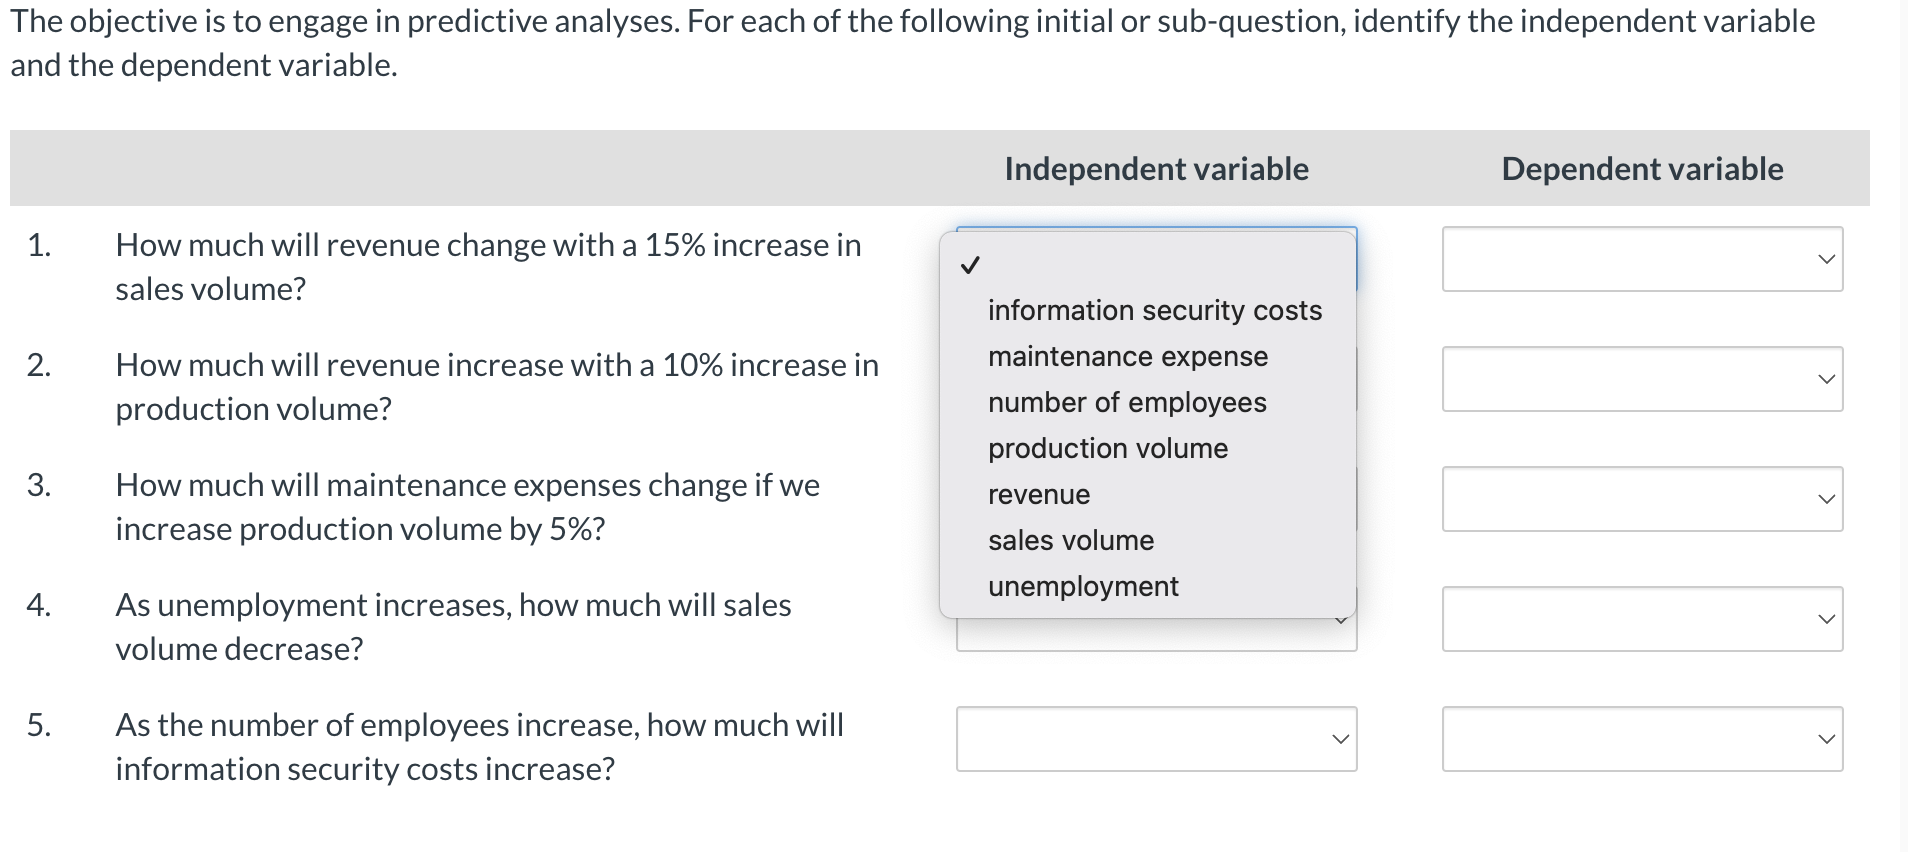The height and width of the screenshot is (852, 1908).
Task: Click the chevron in question 1's dependent dropdown
Action: tap(1827, 259)
